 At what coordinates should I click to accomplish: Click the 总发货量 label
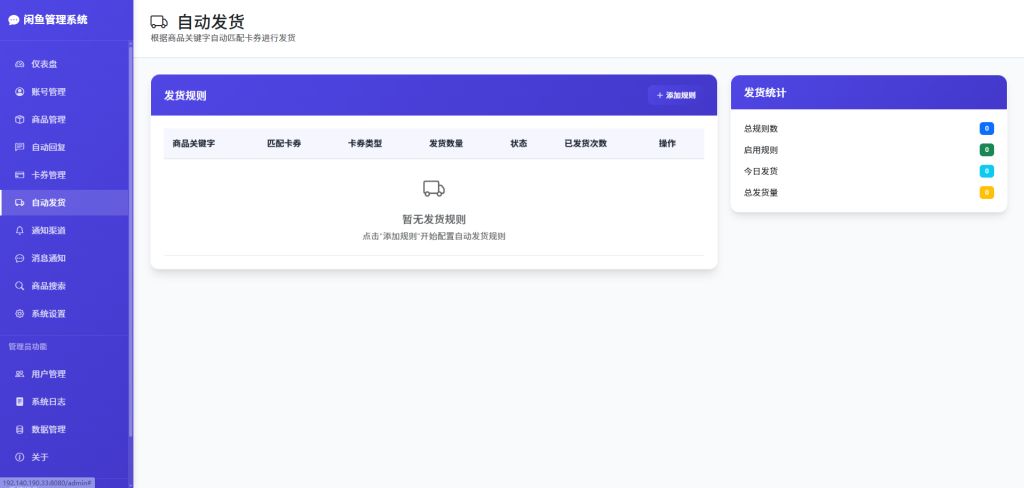[761, 193]
